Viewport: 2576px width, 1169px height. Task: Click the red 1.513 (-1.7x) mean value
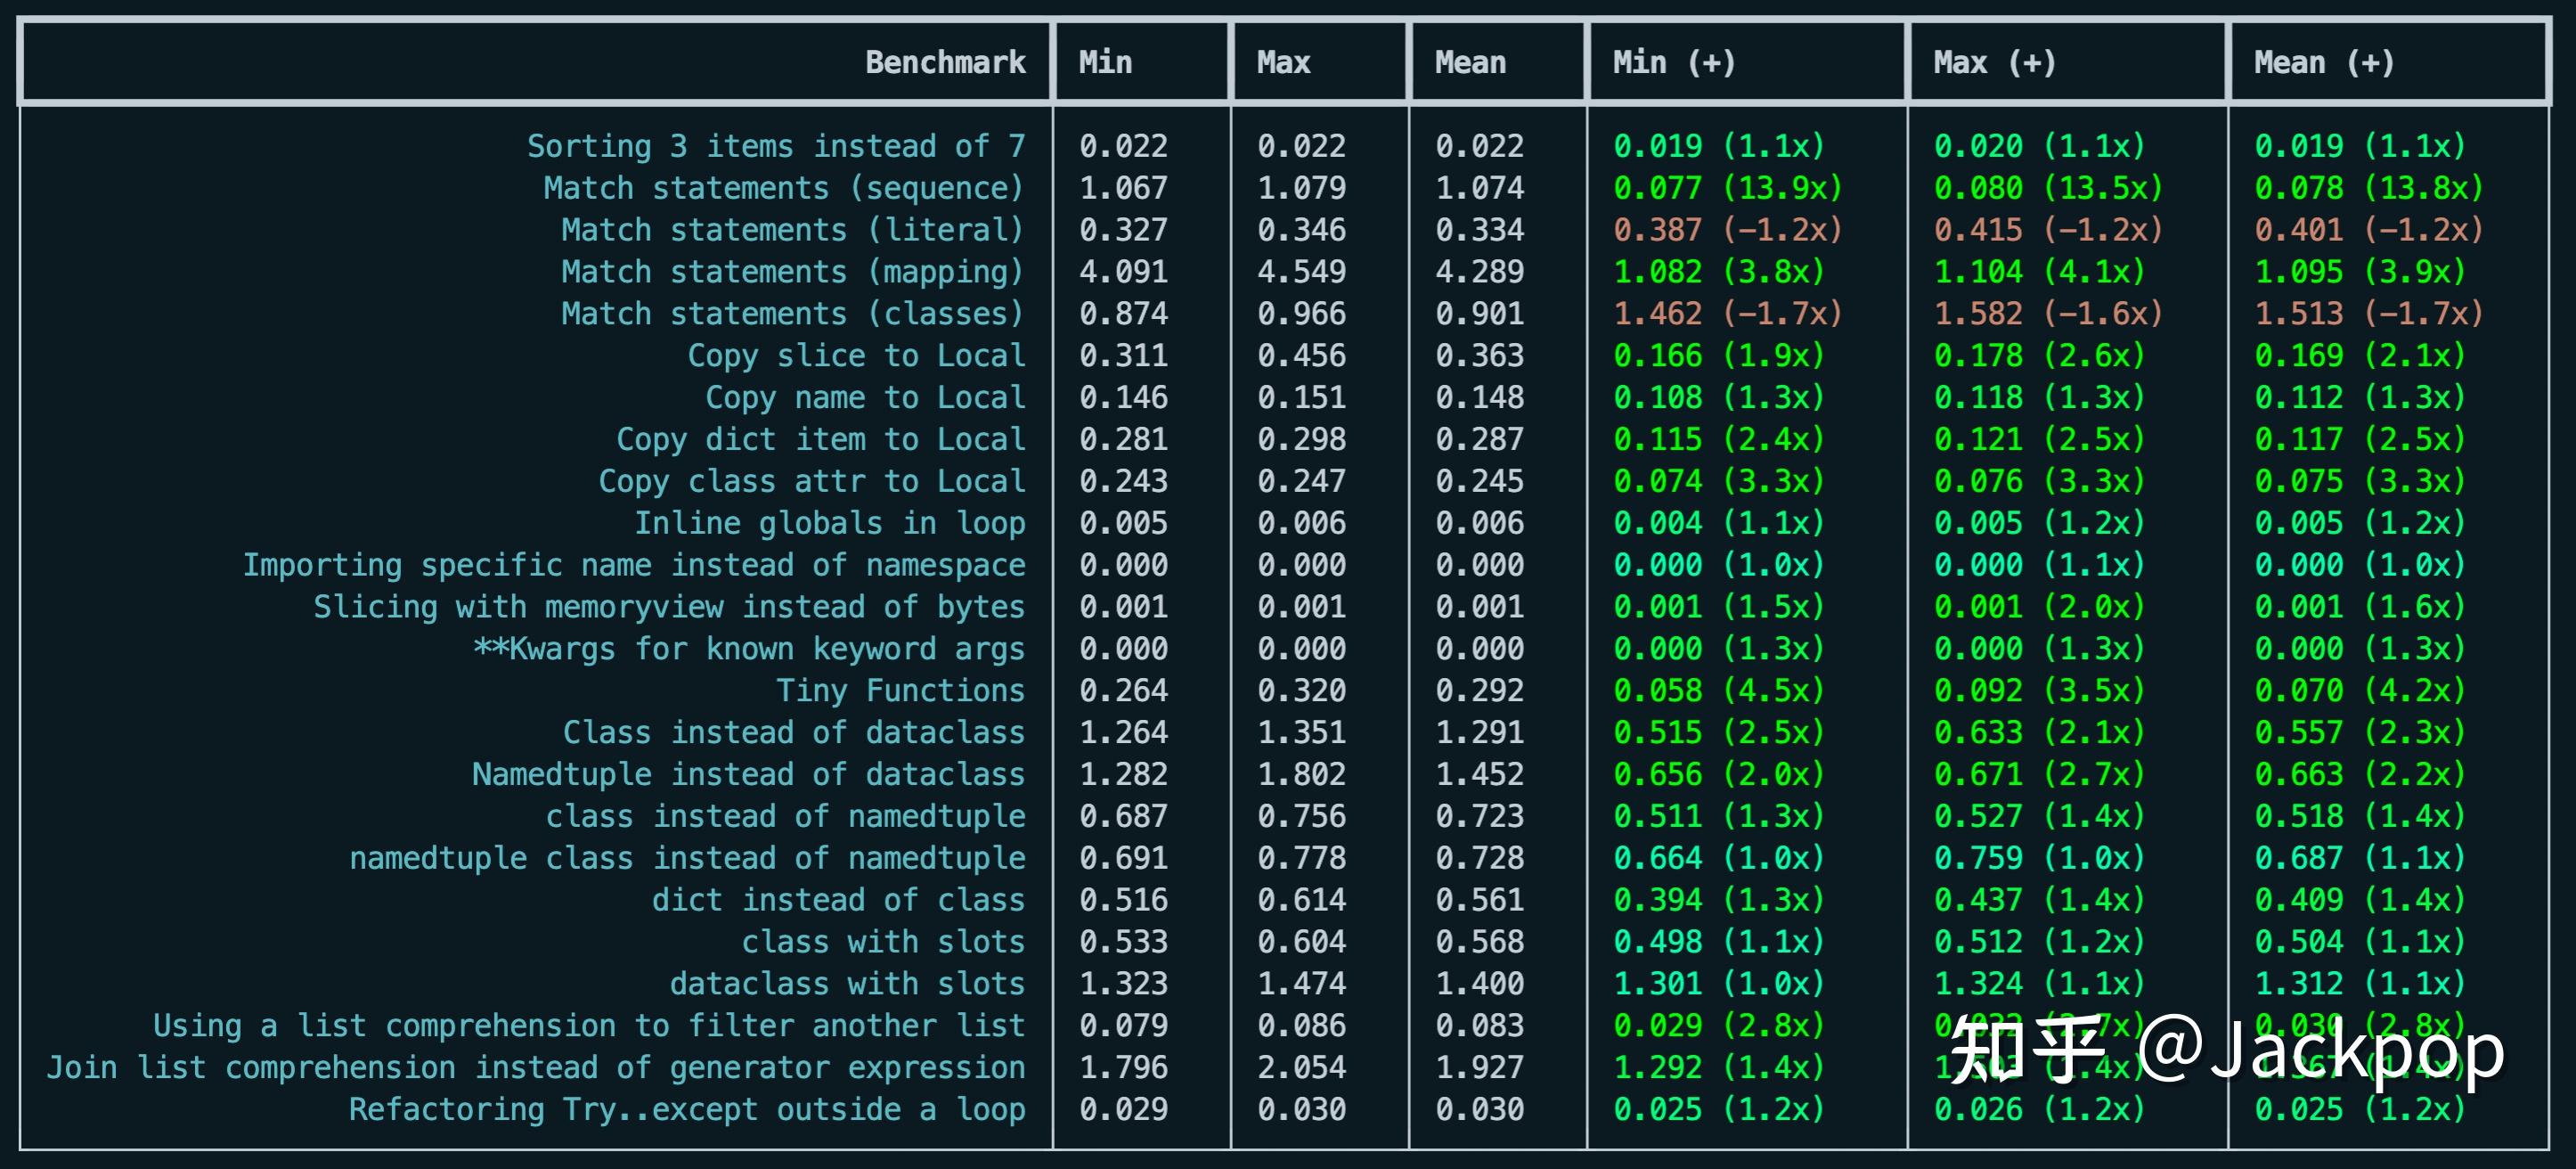(2368, 313)
